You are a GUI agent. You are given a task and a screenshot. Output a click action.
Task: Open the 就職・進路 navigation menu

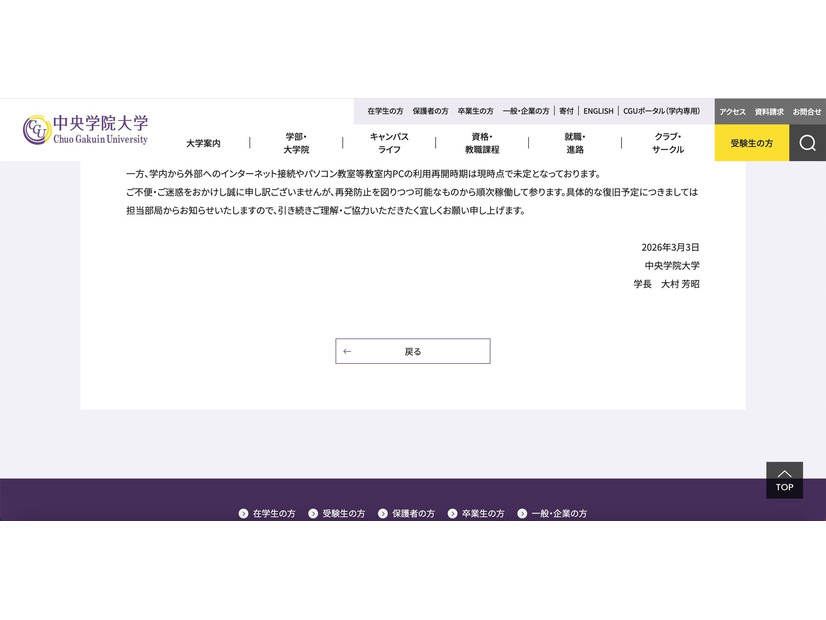coord(573,143)
